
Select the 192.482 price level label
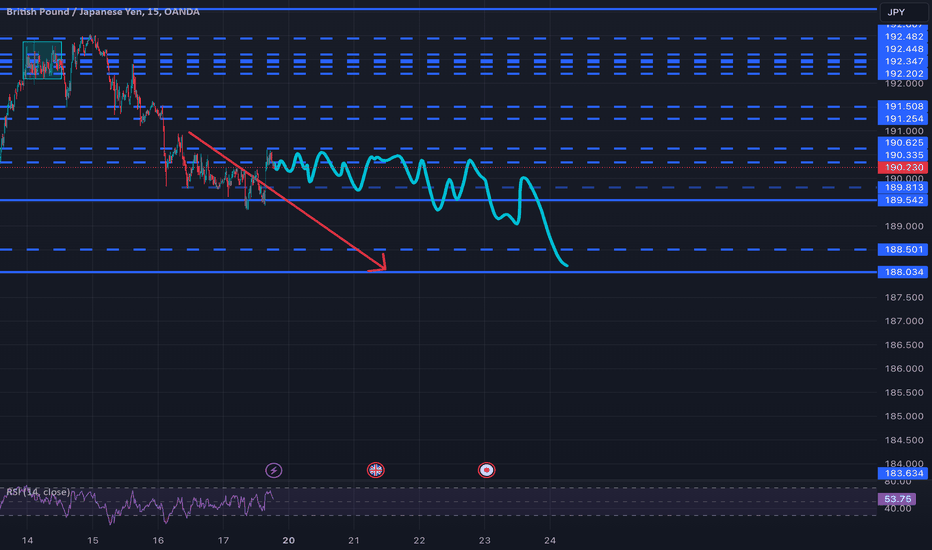point(903,37)
